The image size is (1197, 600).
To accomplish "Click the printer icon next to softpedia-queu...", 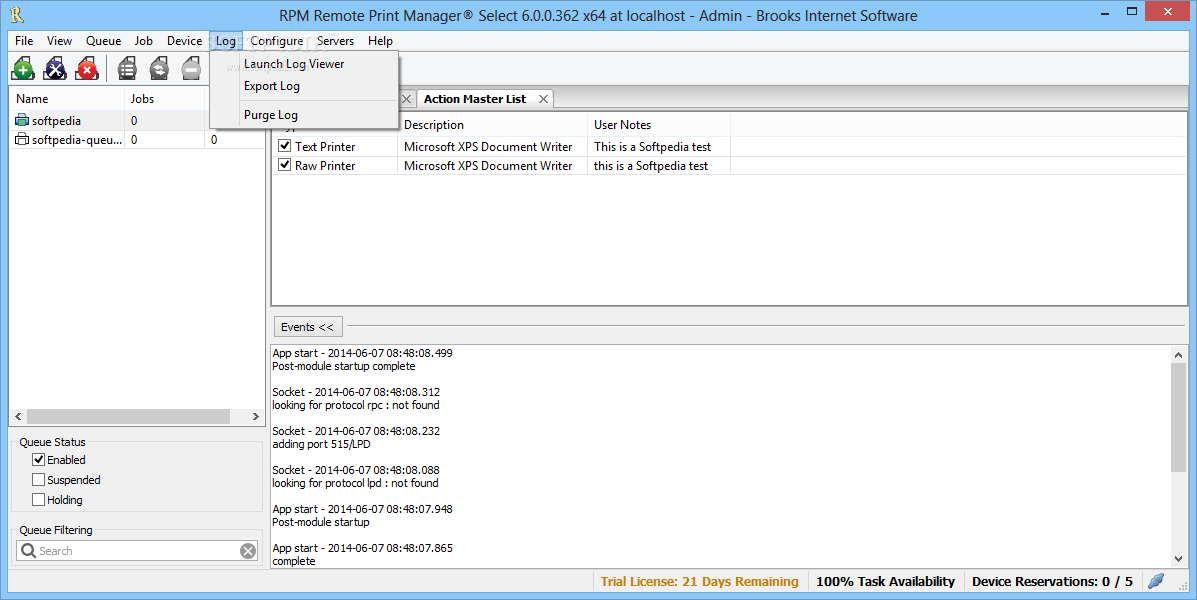I will coord(22,140).
